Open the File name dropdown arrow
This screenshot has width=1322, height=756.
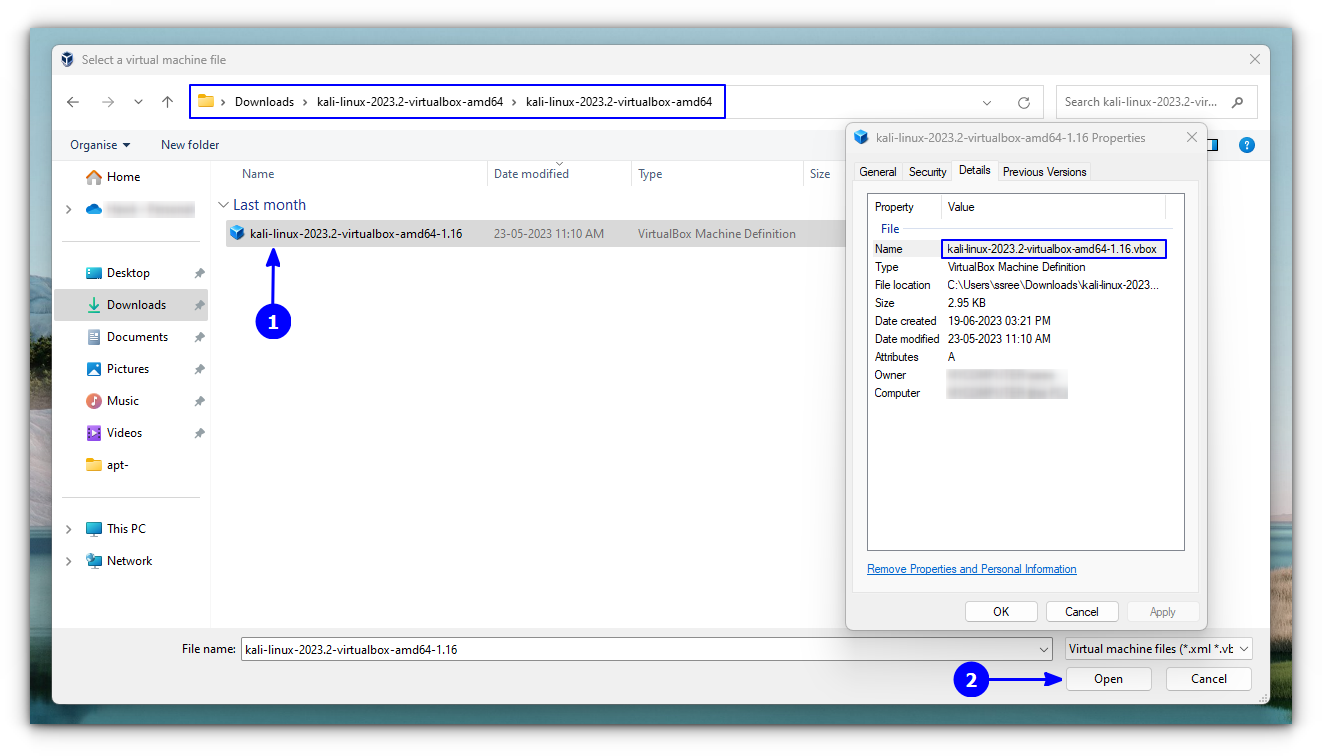point(1045,649)
